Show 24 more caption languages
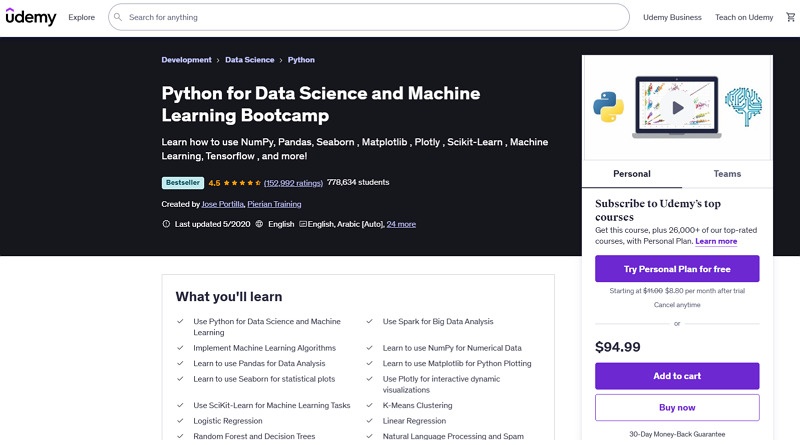 tap(401, 224)
